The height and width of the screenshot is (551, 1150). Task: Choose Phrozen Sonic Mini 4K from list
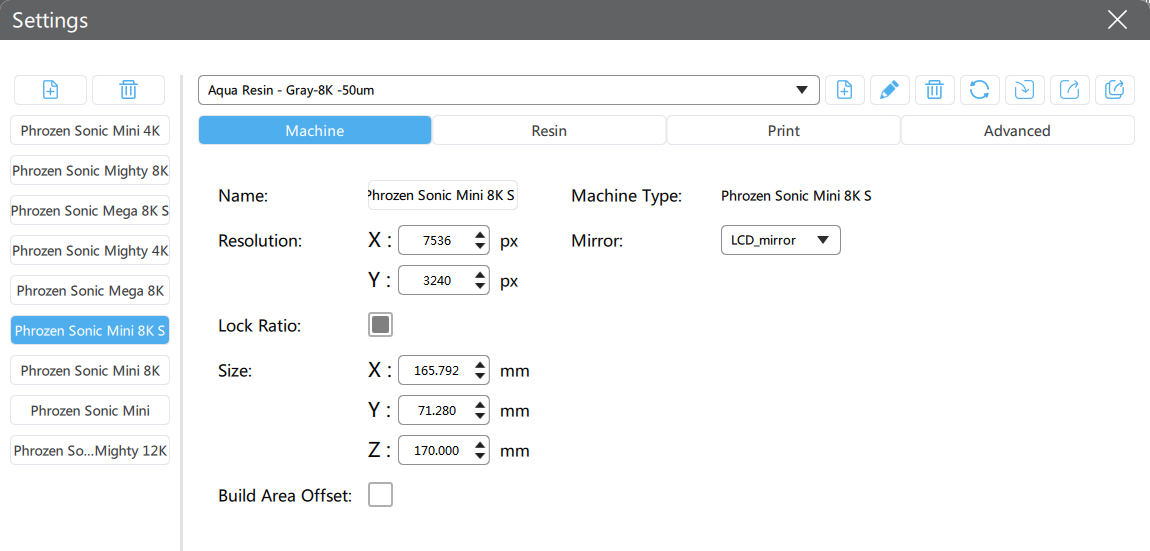(x=90, y=131)
